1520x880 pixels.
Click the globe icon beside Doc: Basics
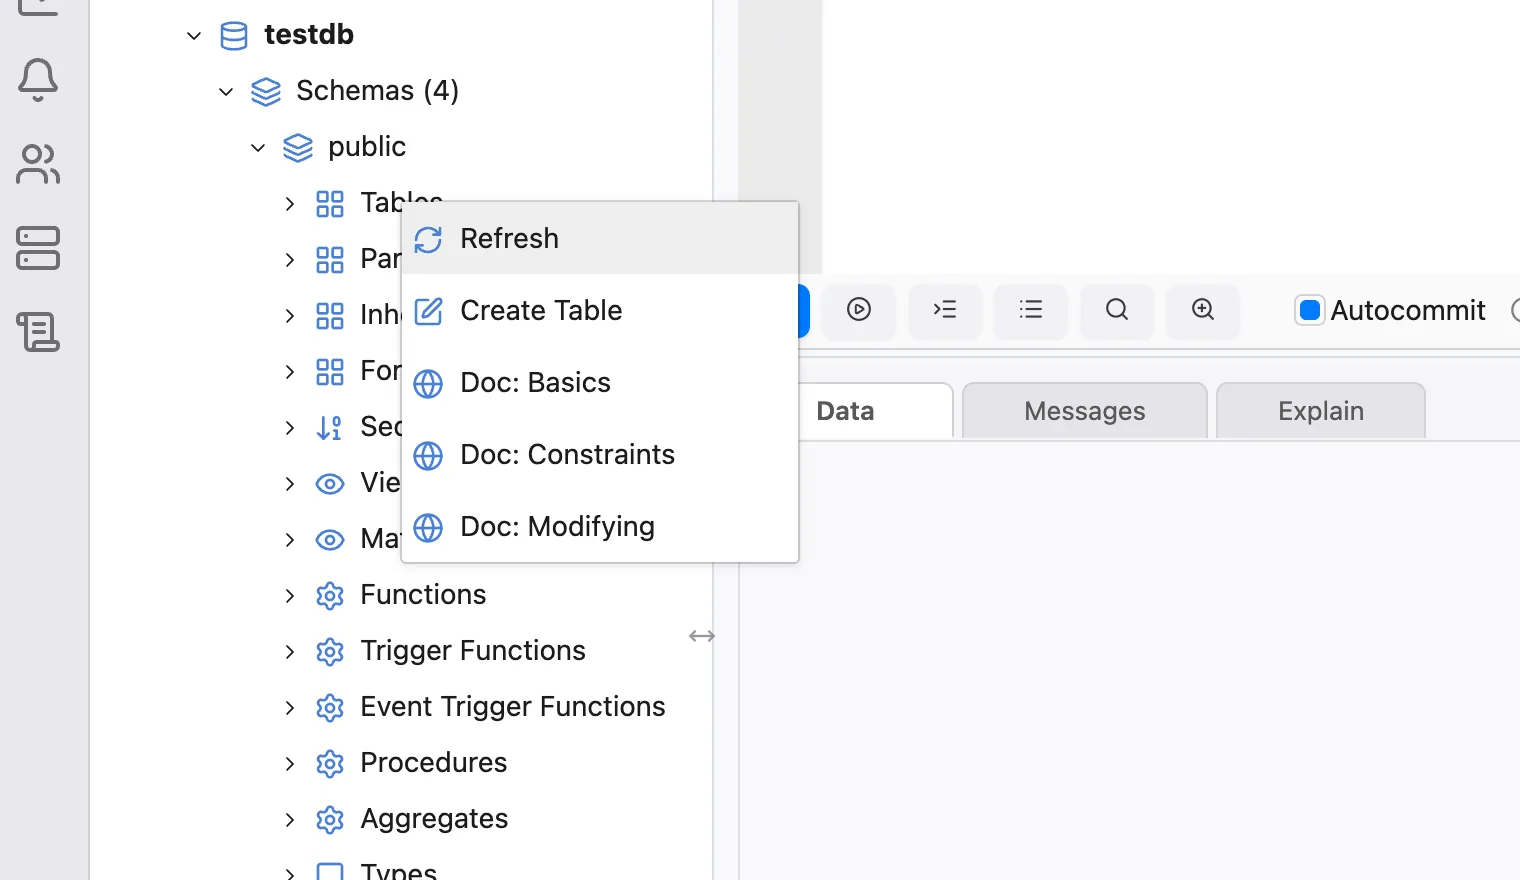click(428, 384)
